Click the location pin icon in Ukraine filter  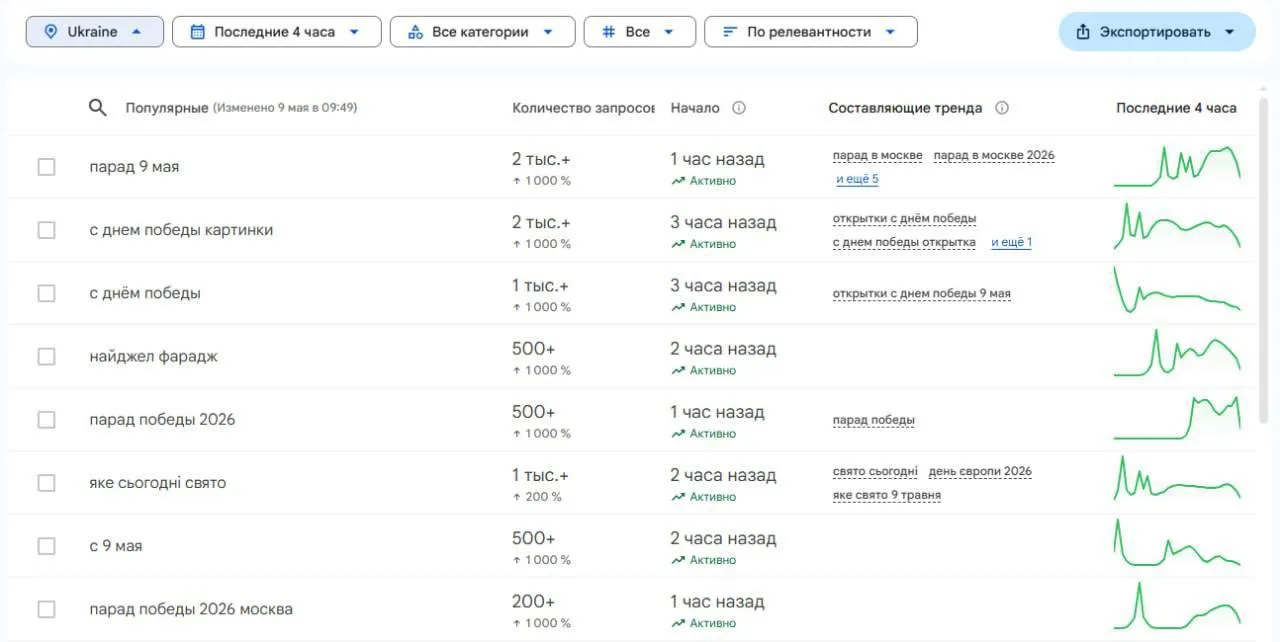click(x=51, y=32)
